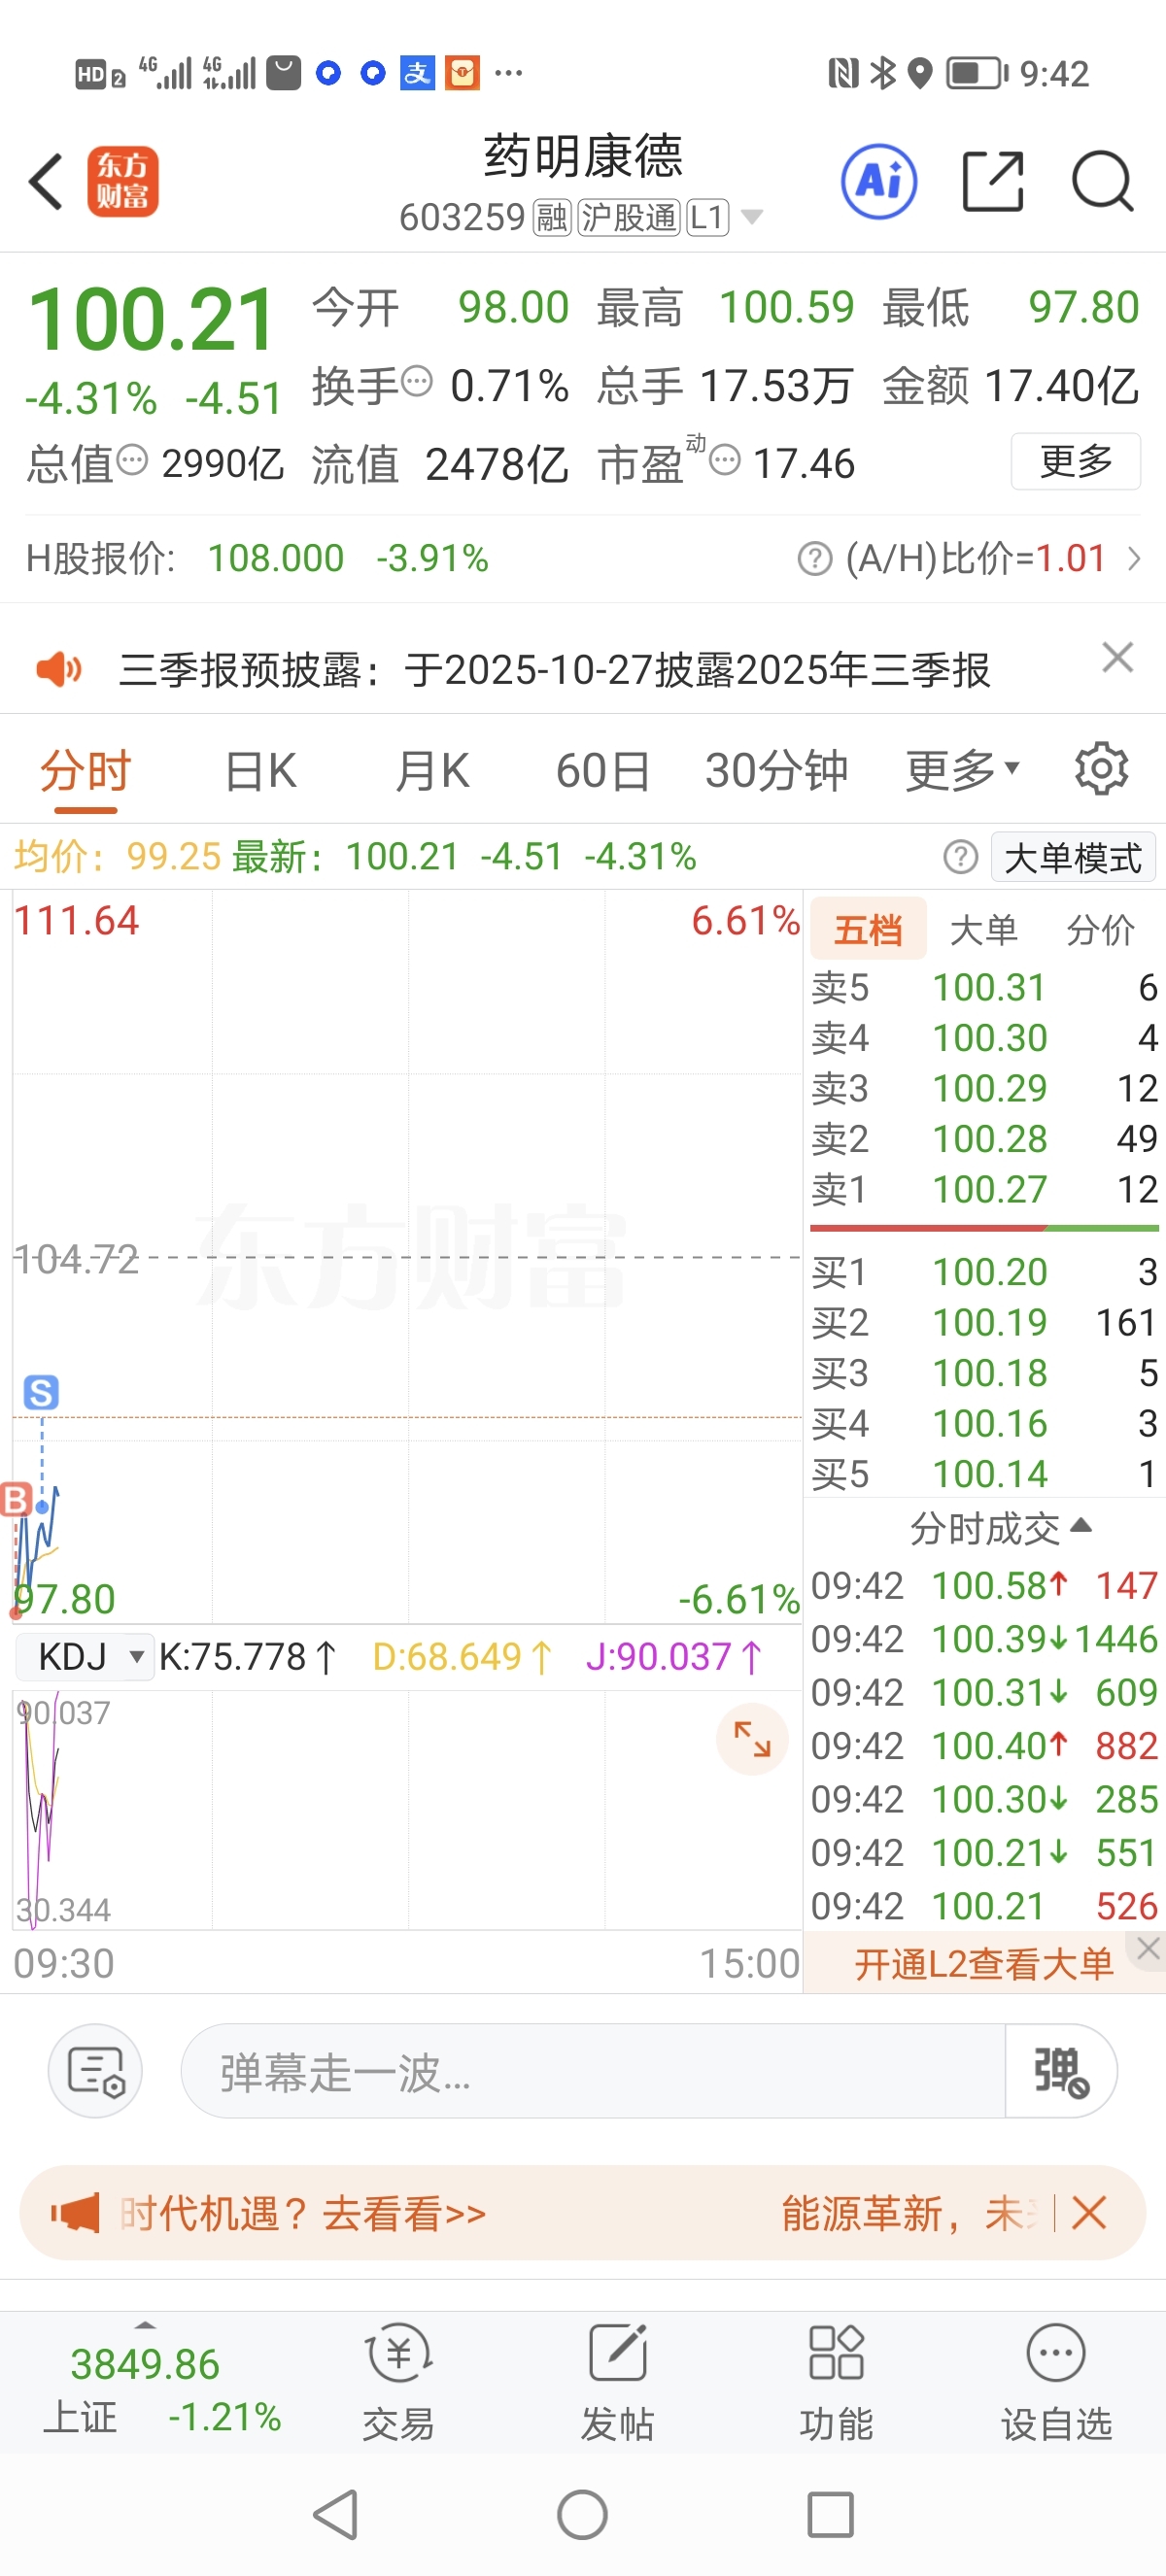Select the 大单 tab
The image size is (1166, 2576).
983,930
